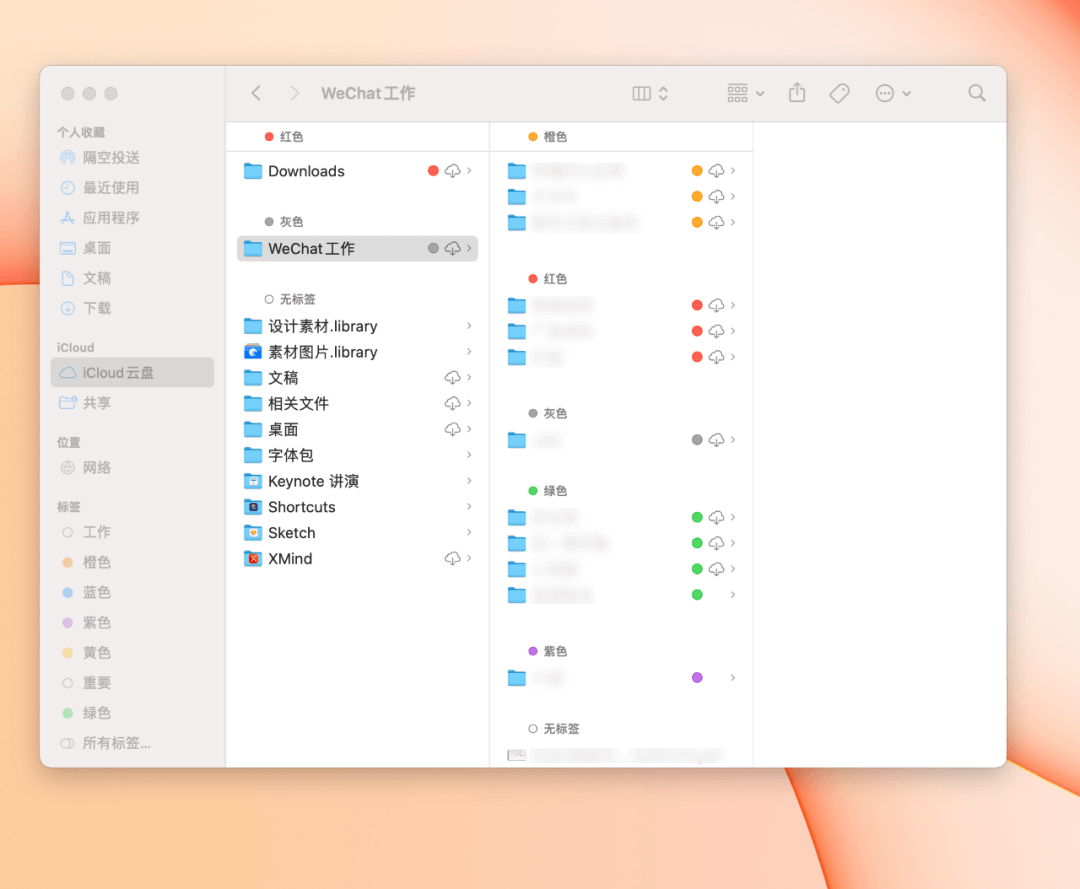Open the Shortcuts folder
Viewport: 1080px width, 889px height.
[357, 507]
